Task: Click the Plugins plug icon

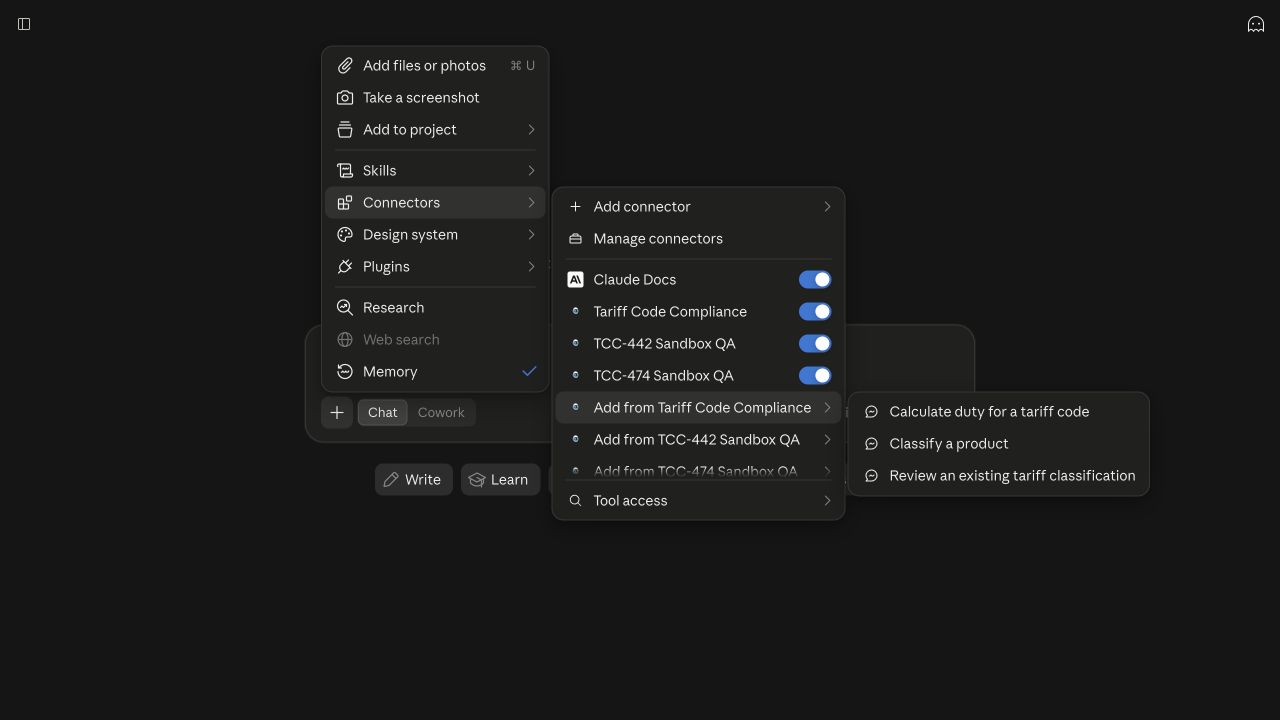Action: 345,267
